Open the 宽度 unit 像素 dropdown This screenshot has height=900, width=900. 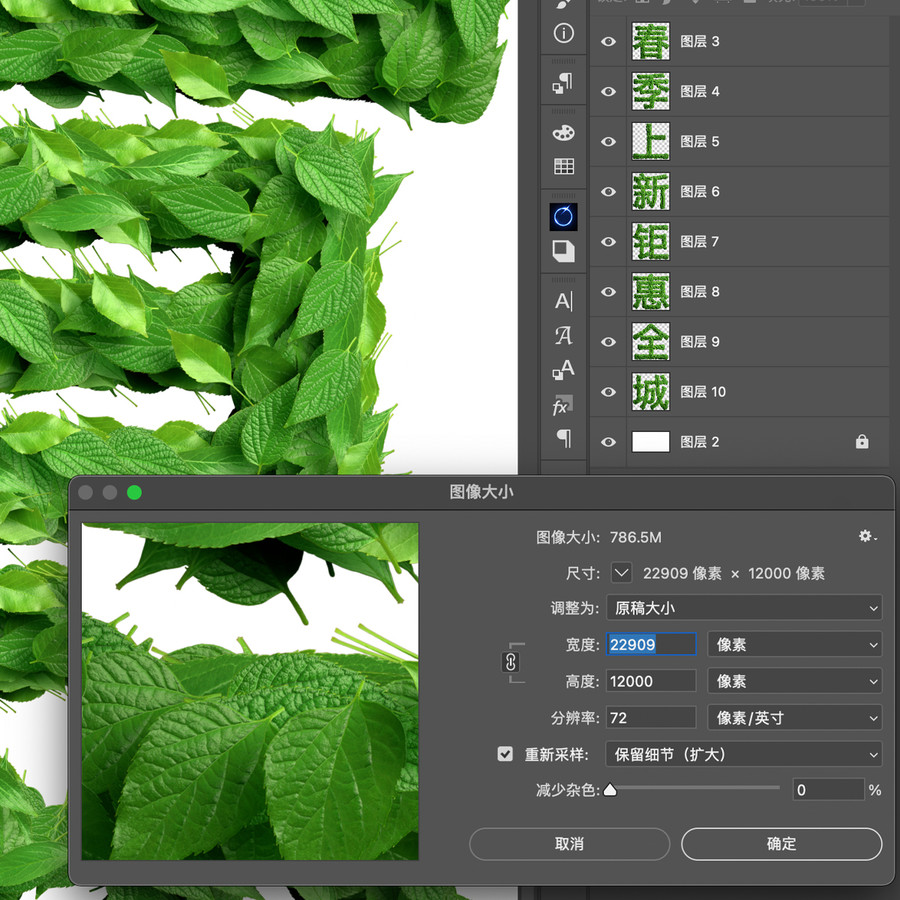click(795, 645)
